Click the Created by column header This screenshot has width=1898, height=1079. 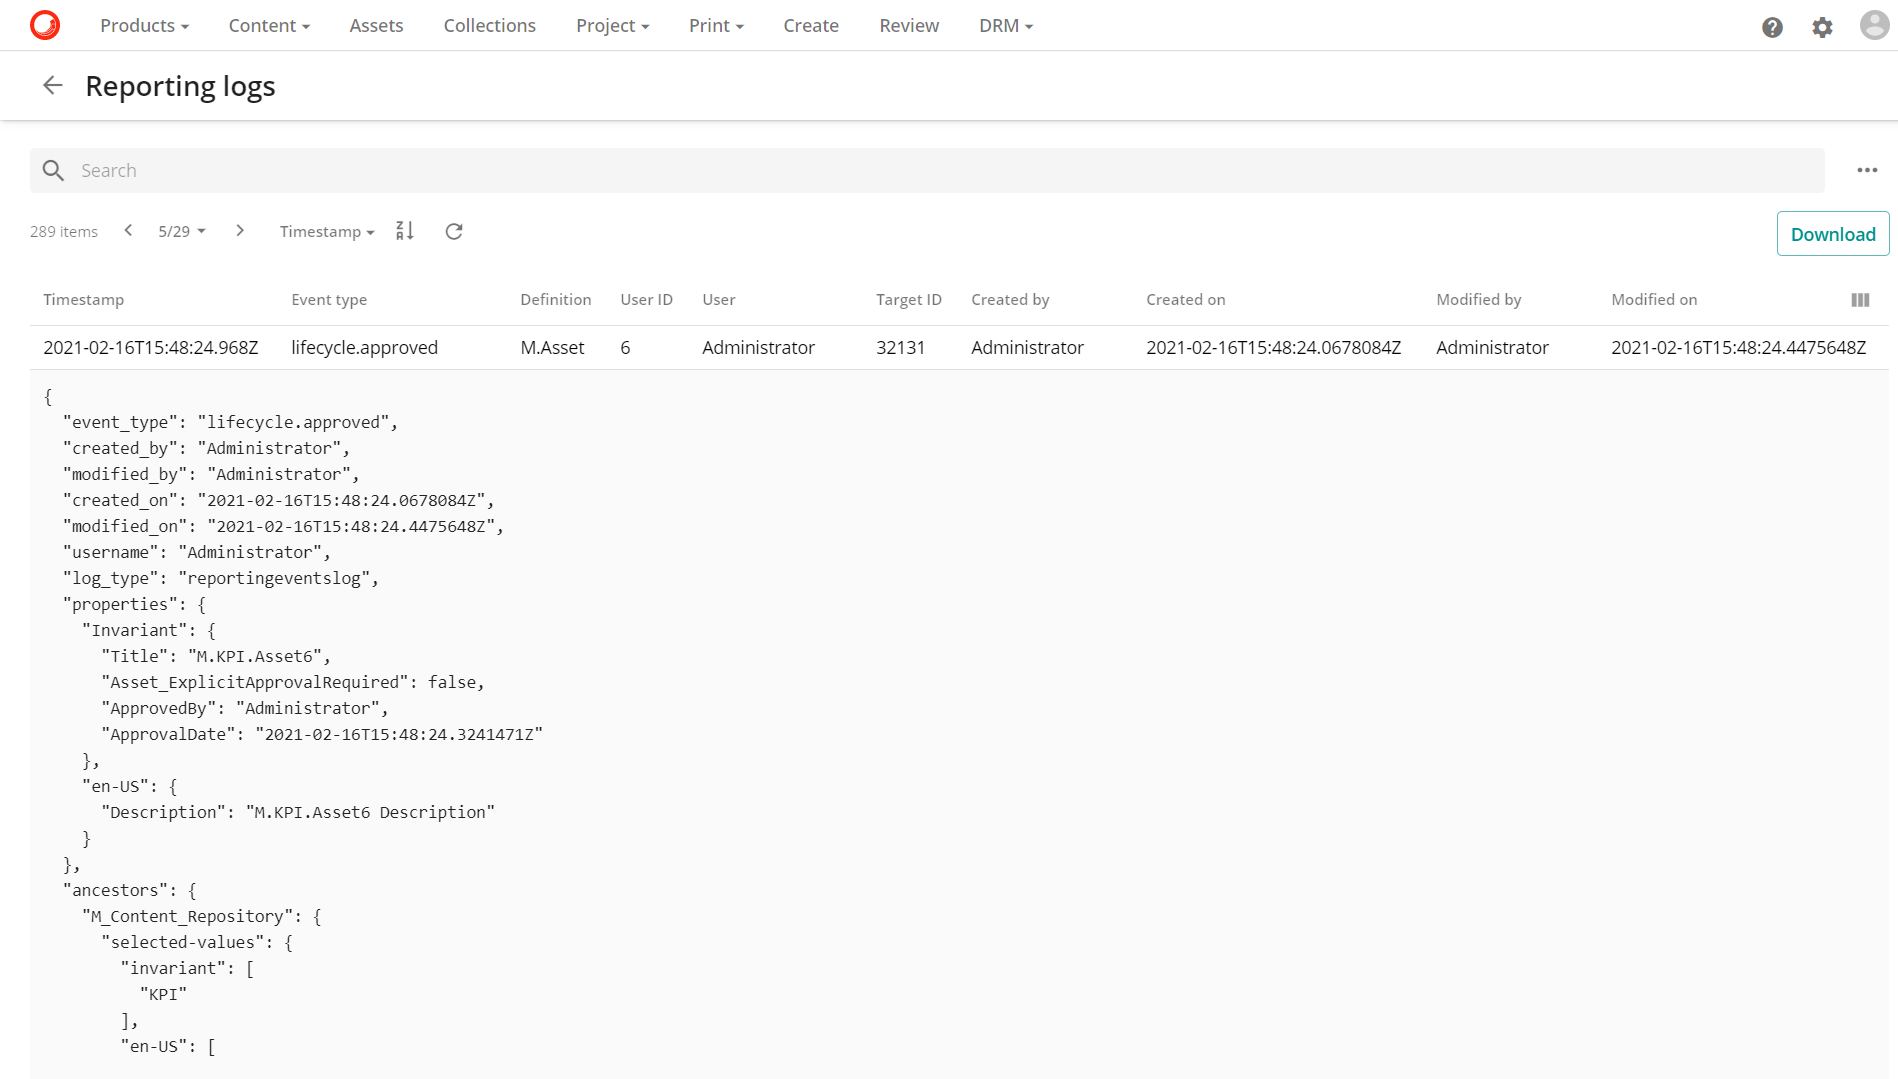(1010, 300)
